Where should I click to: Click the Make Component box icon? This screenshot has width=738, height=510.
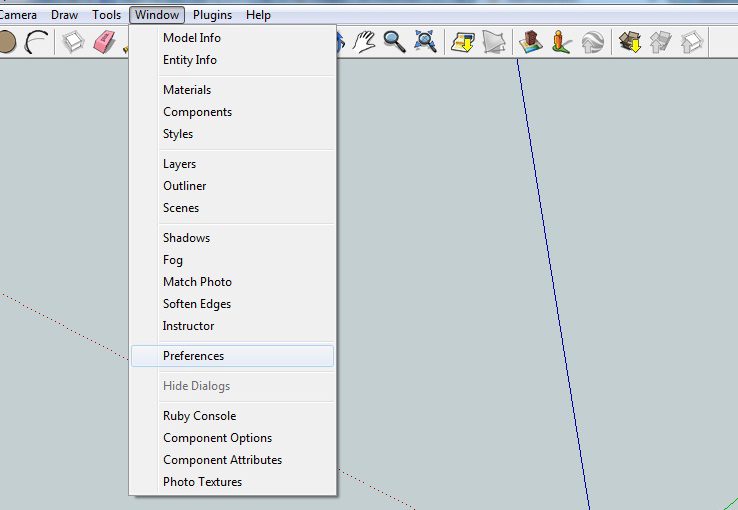[x=73, y=42]
